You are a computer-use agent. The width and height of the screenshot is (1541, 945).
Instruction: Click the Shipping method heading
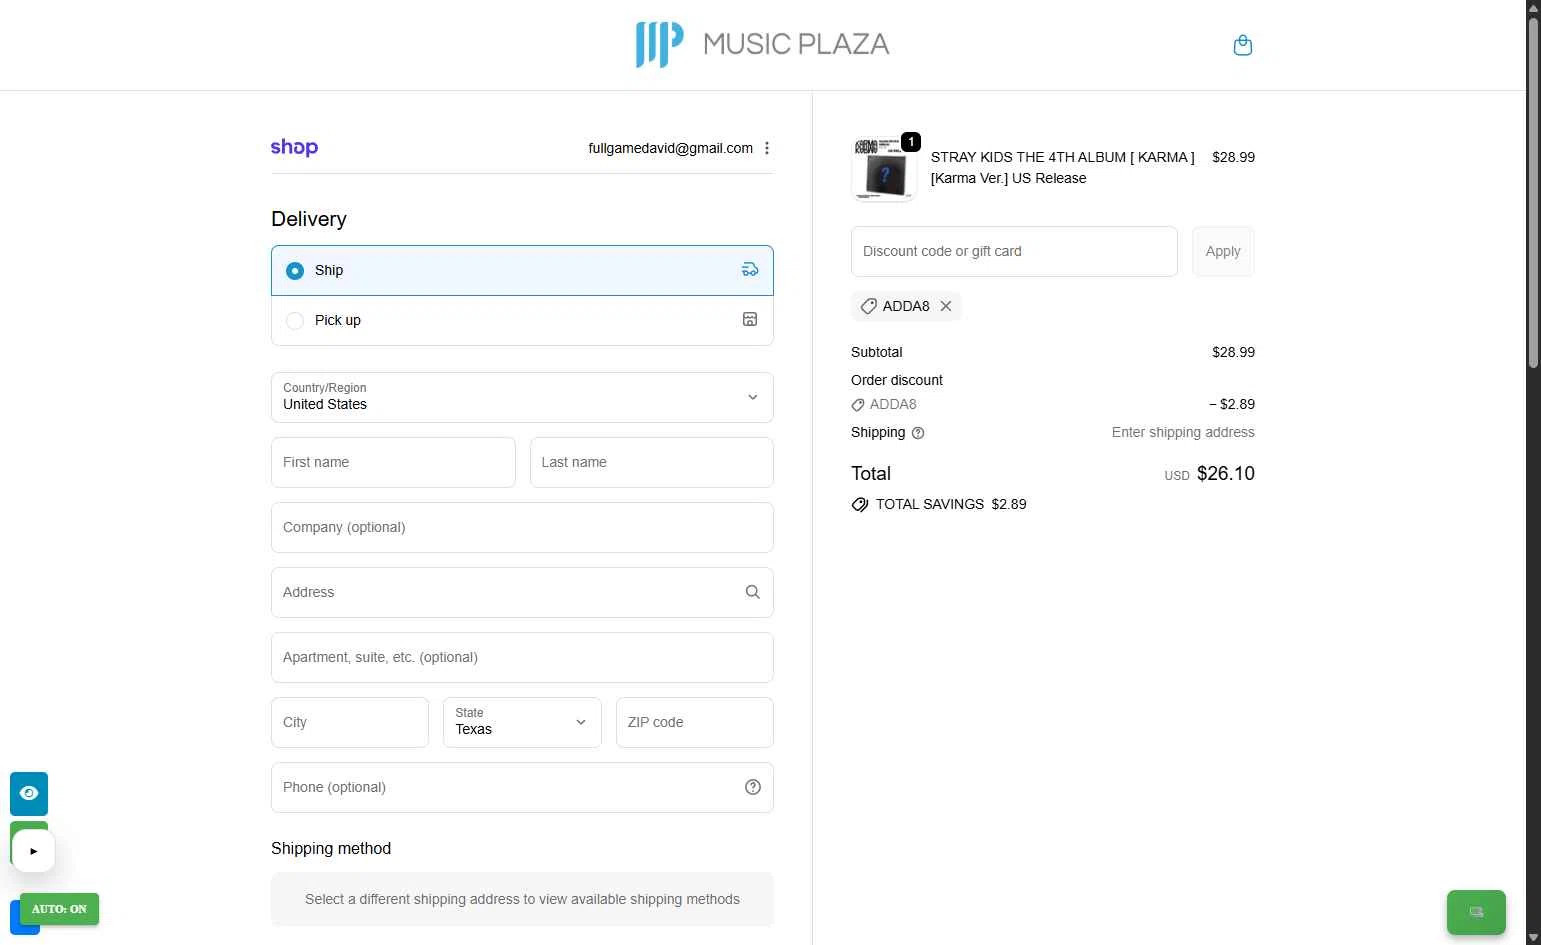[331, 848]
